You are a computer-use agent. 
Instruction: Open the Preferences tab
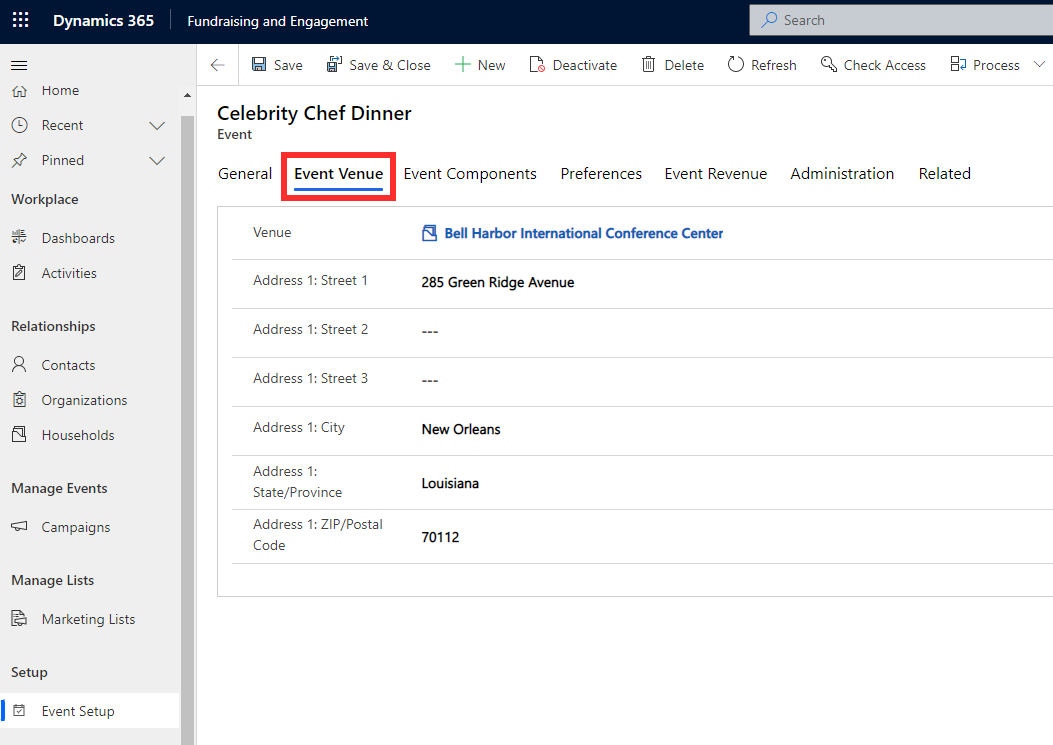[601, 174]
